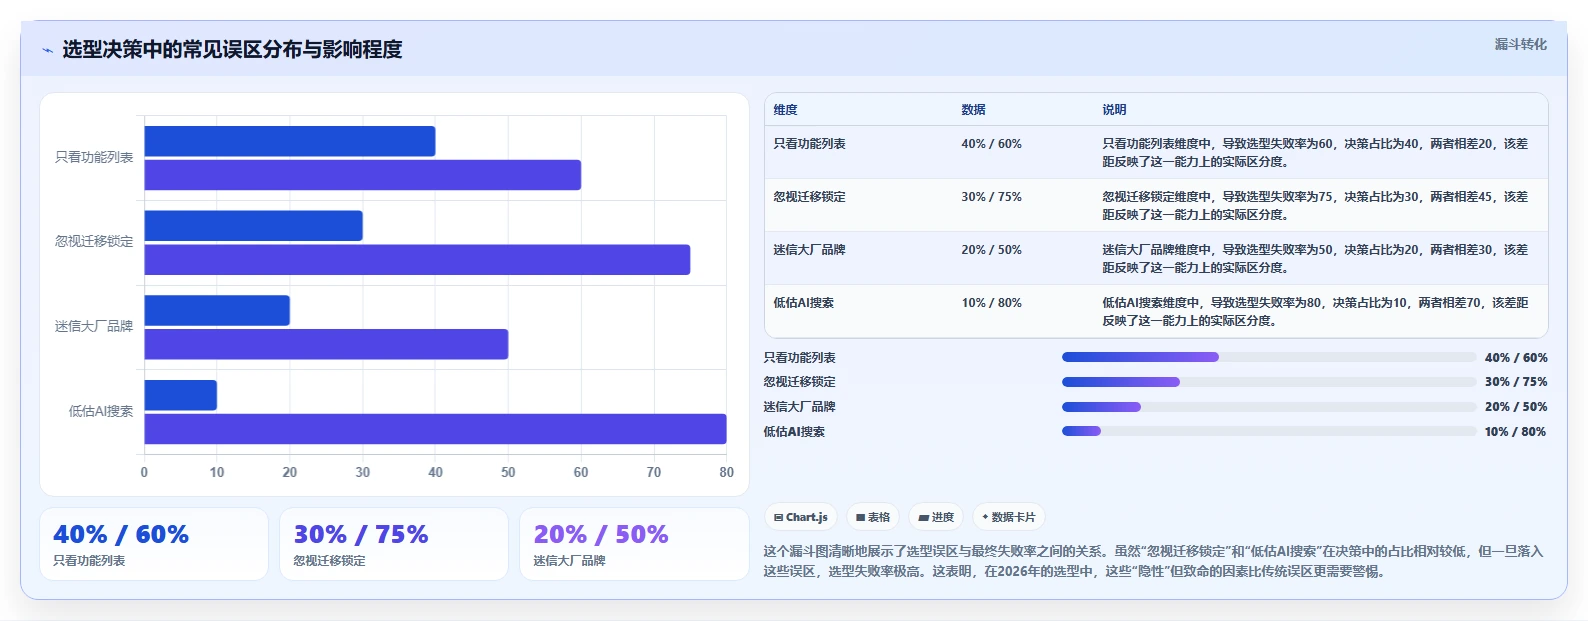The image size is (1588, 621).
Task: Click the 维度 column header
Action: pyautogui.click(x=785, y=110)
